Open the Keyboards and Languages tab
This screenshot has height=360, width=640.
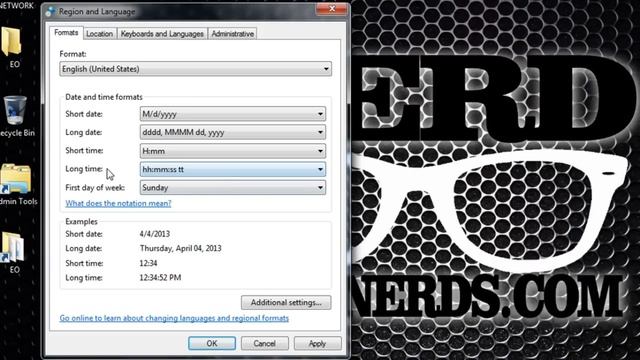point(162,34)
